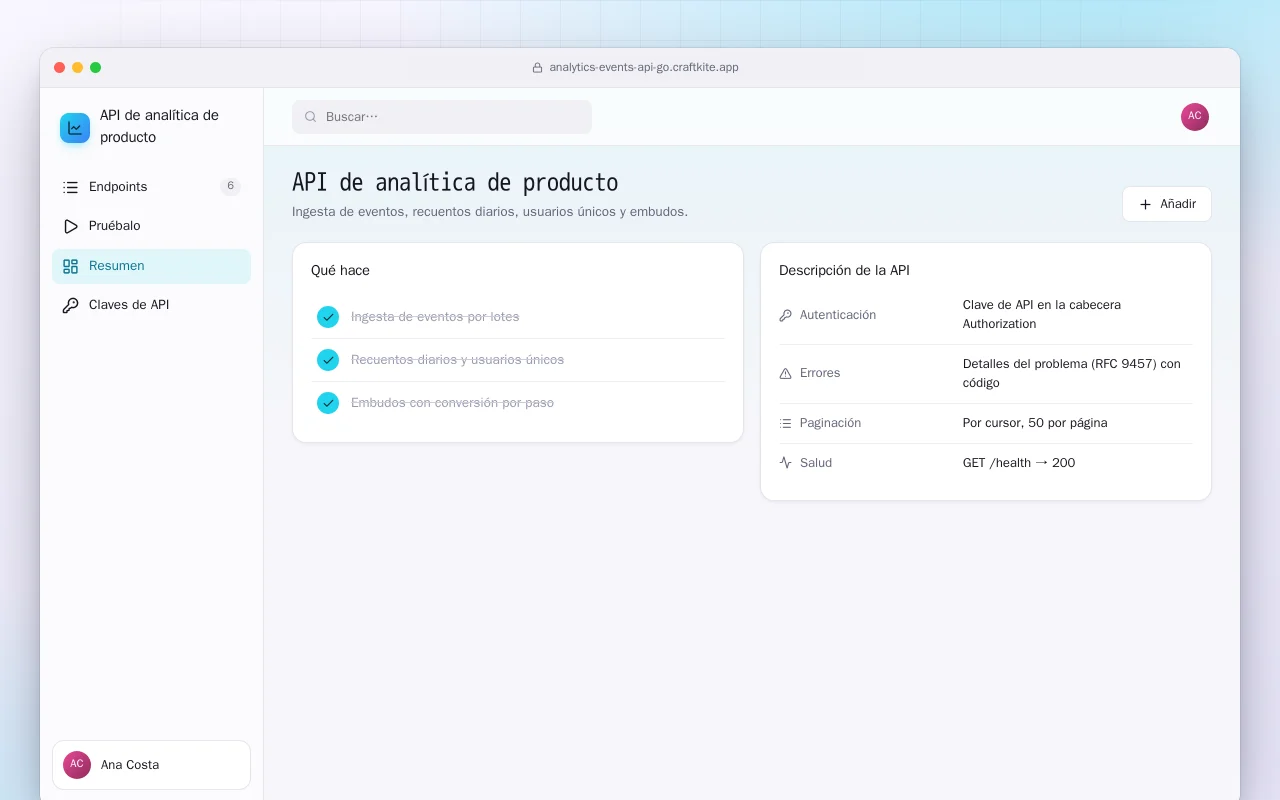Click the Resumen grid icon
Viewport: 1280px width, 800px height.
70,266
